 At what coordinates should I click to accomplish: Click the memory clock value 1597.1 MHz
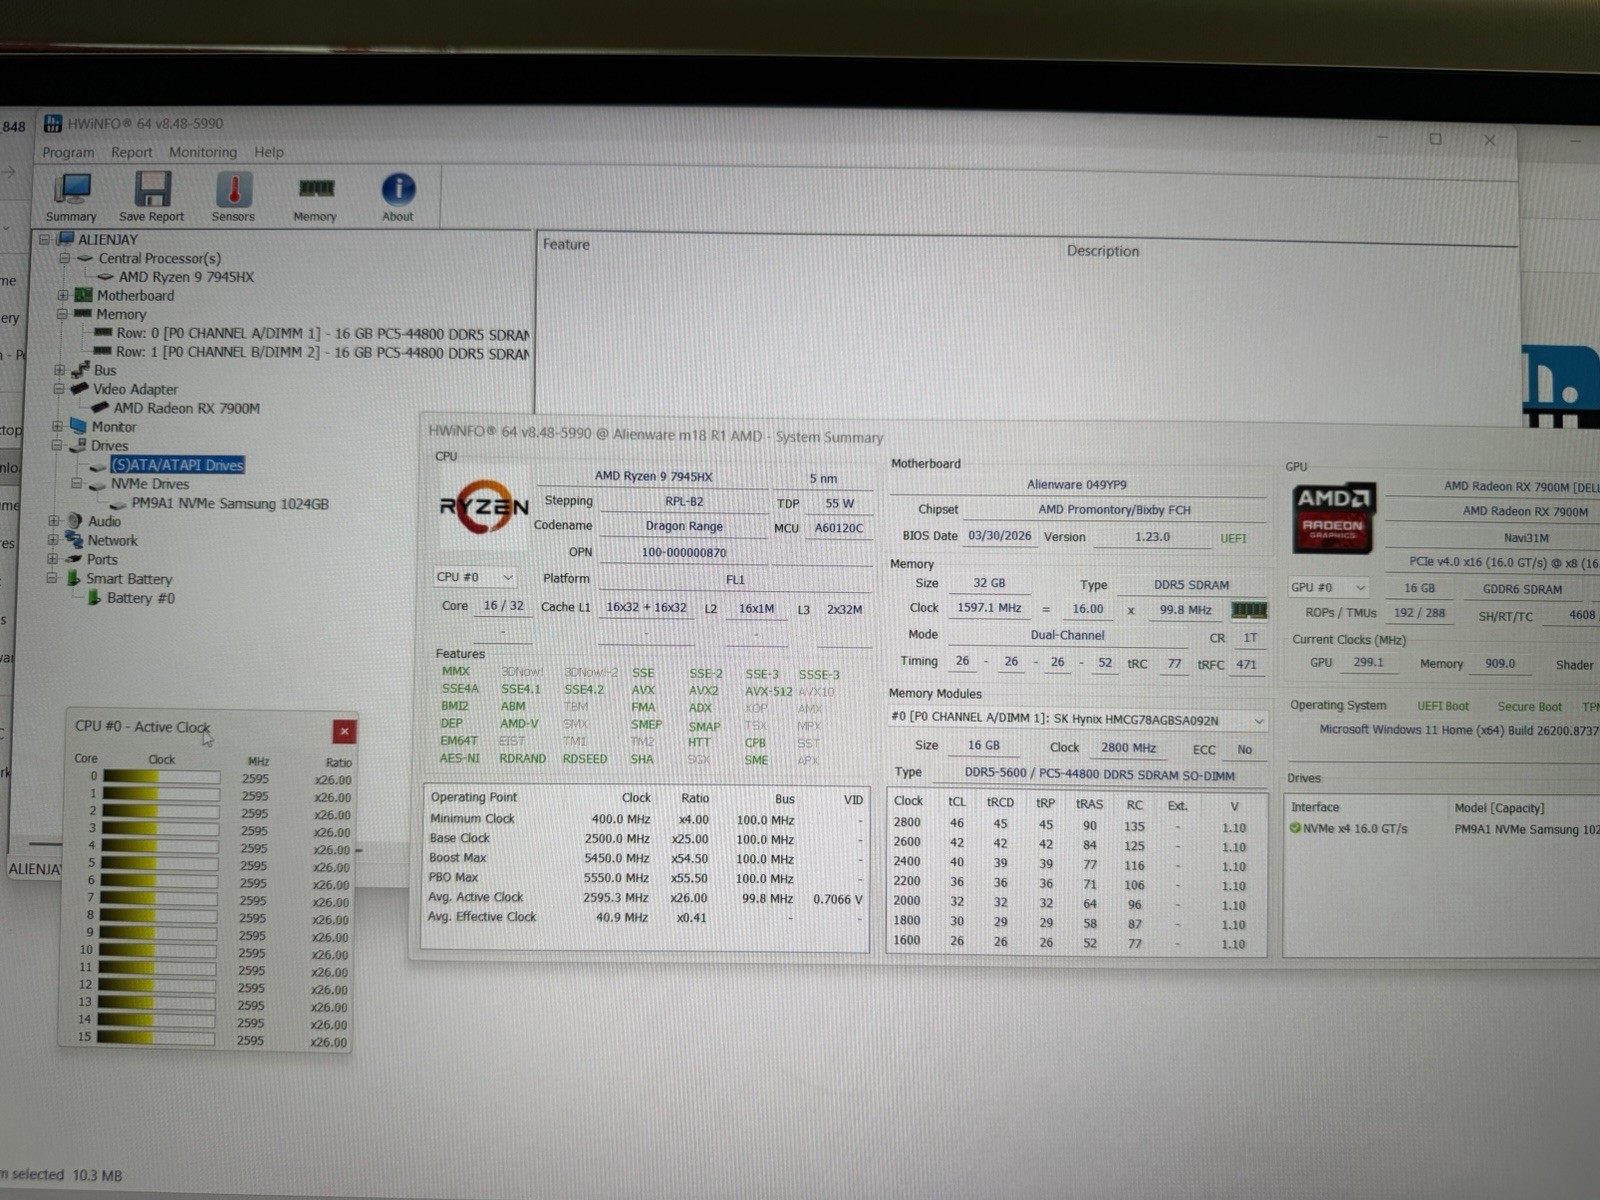click(989, 608)
